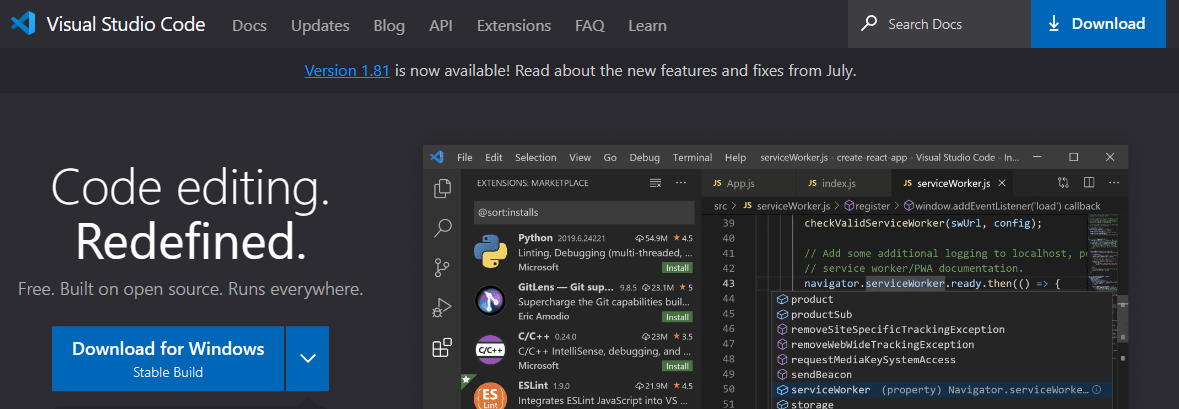Click the @sort:installs extension search box
The width and height of the screenshot is (1179, 409).
coord(583,212)
